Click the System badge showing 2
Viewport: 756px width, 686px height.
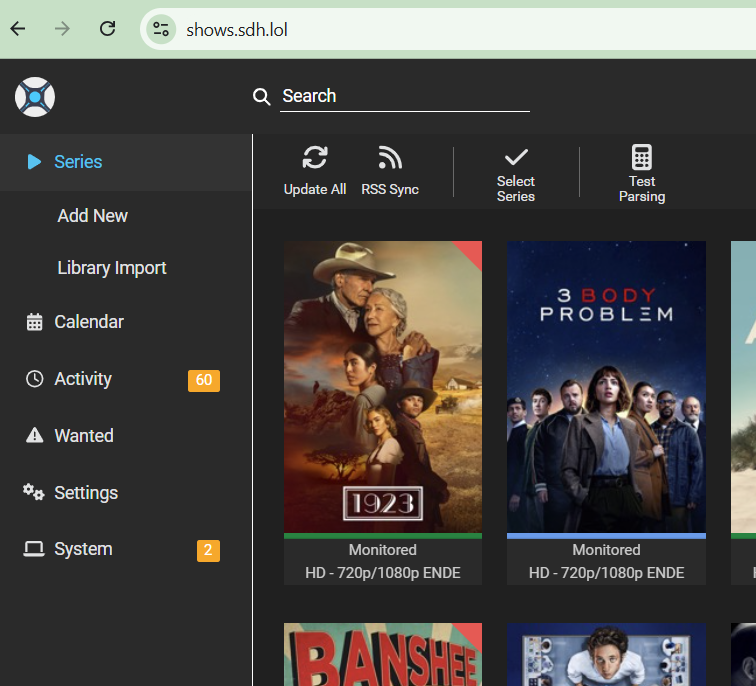tap(208, 551)
